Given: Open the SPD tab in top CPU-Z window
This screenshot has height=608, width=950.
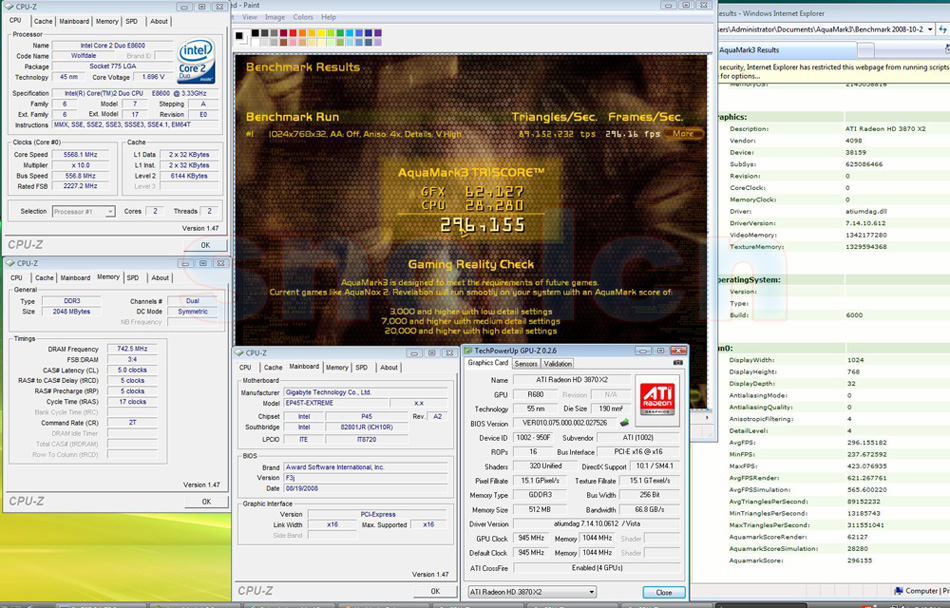Looking at the screenshot, I should 131,21.
